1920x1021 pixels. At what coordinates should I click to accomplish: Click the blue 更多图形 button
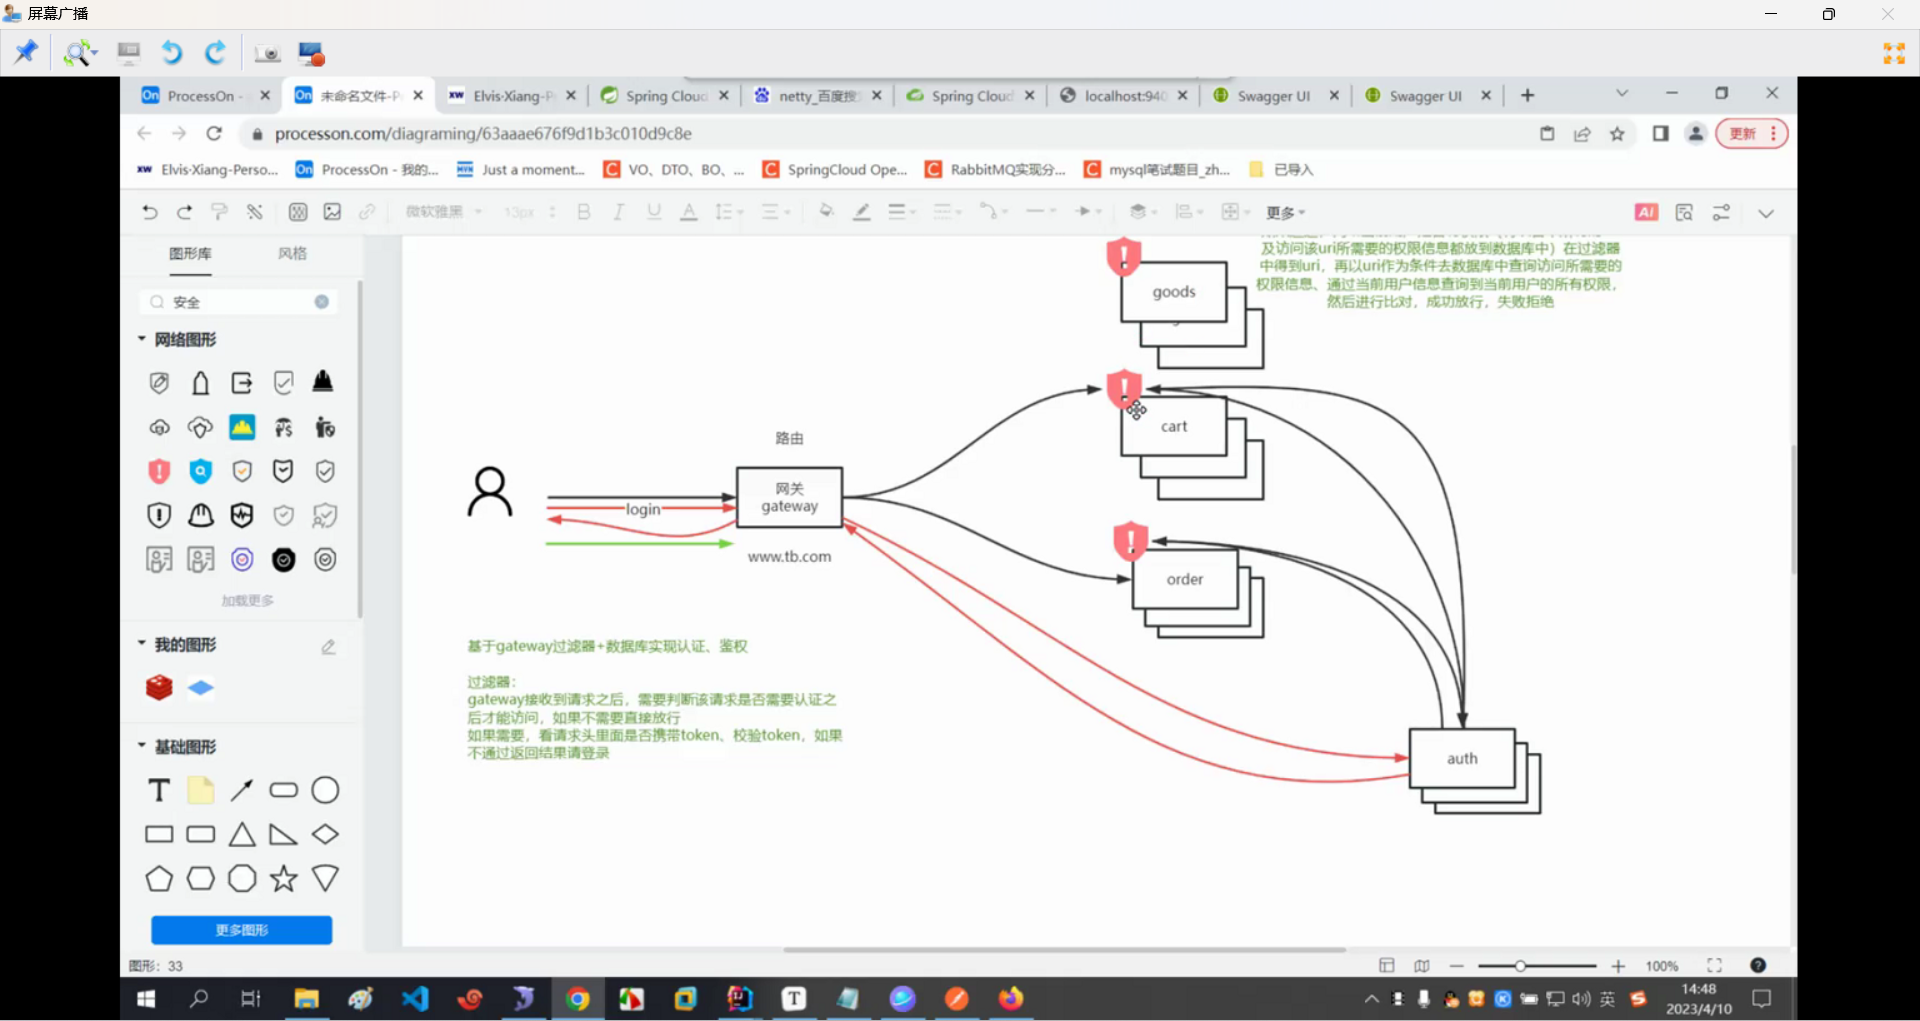tap(242, 930)
